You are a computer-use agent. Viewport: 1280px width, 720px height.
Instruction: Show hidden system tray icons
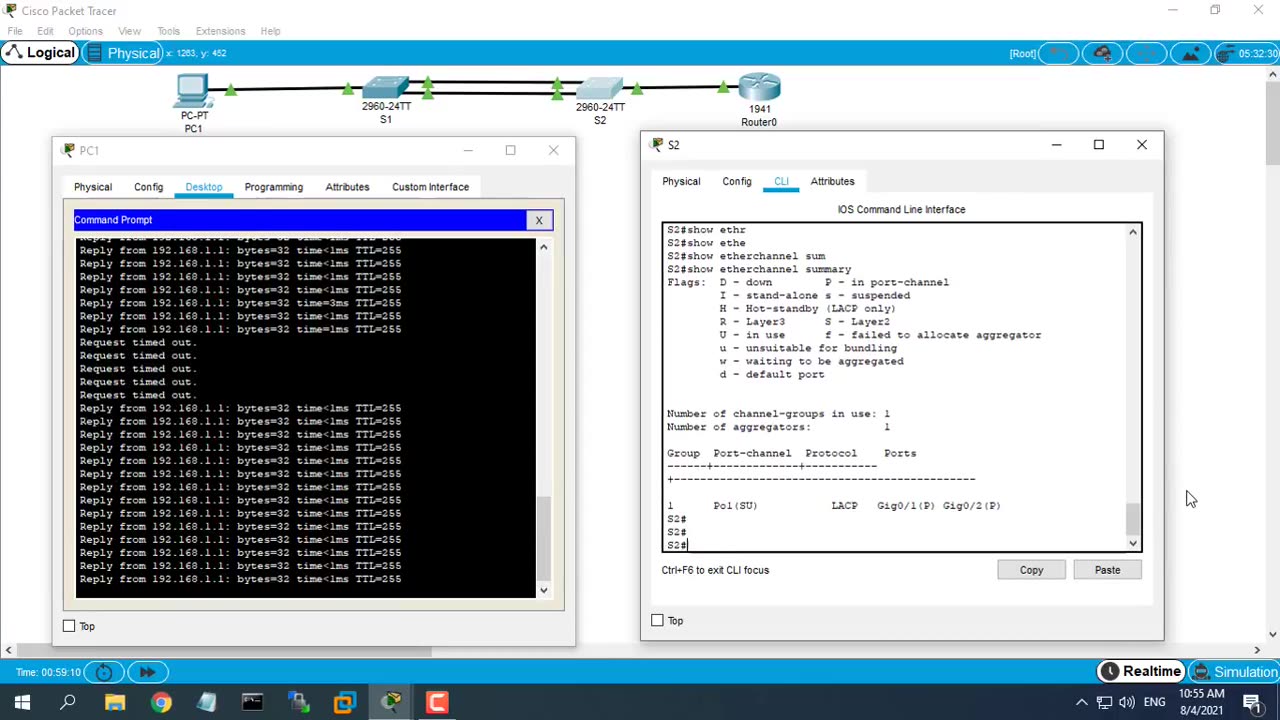pos(1081,703)
